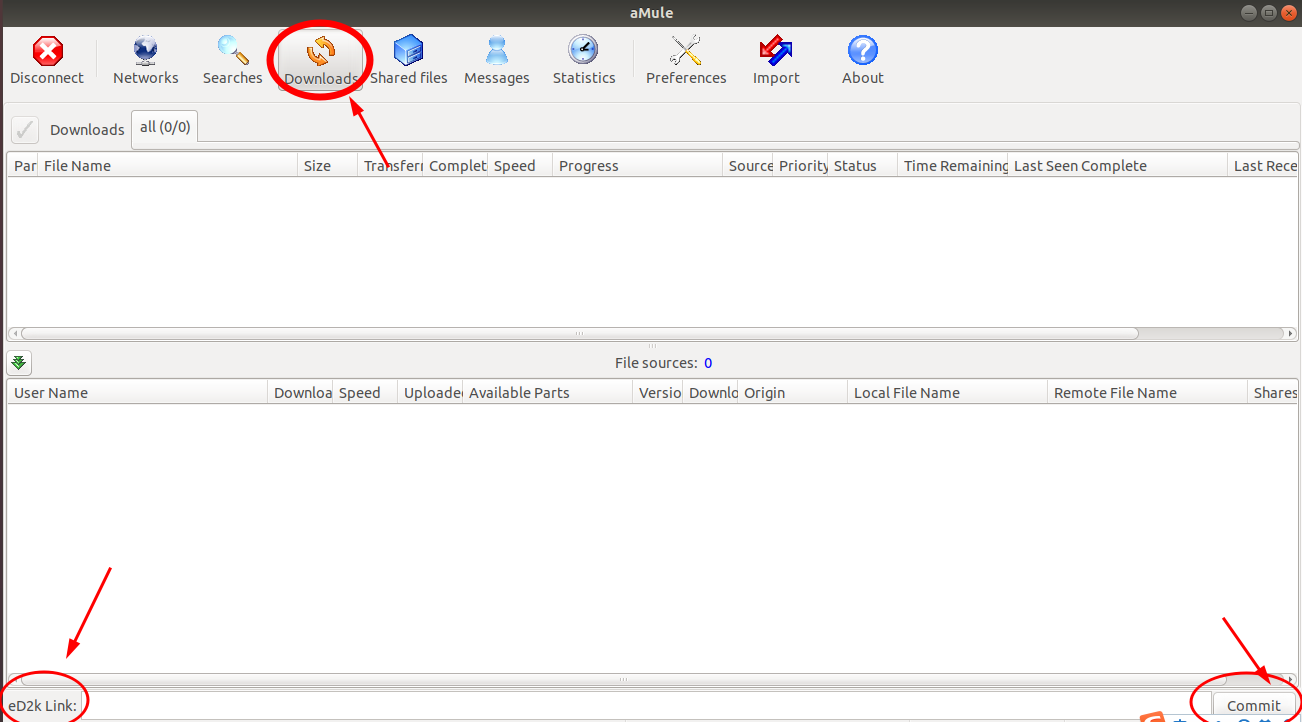Viewport: 1302px width, 722px height.
Task: Click the Disconnect toolbar icon
Action: [x=47, y=61]
